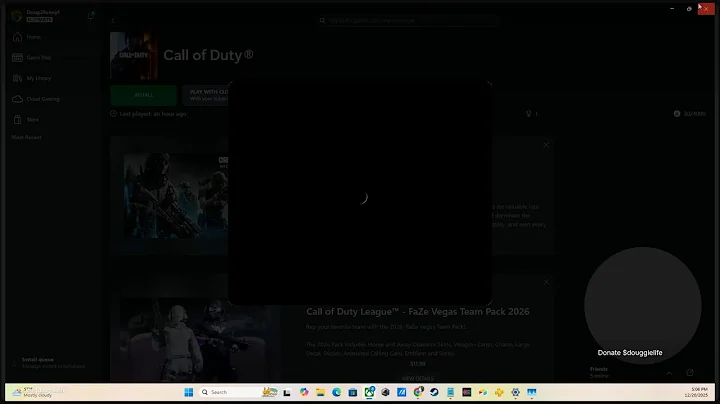Click VIEW DETAILS under Team Pack
This screenshot has height=404, width=720.
point(417,378)
